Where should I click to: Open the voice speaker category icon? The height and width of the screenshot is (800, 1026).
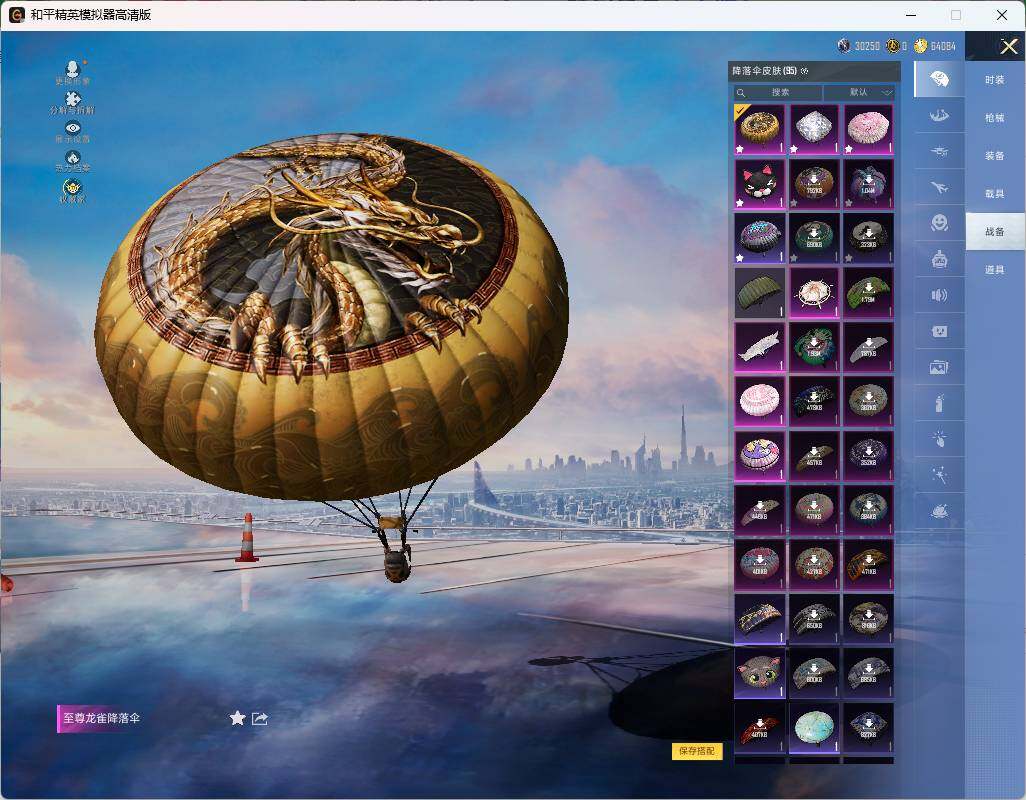[939, 296]
